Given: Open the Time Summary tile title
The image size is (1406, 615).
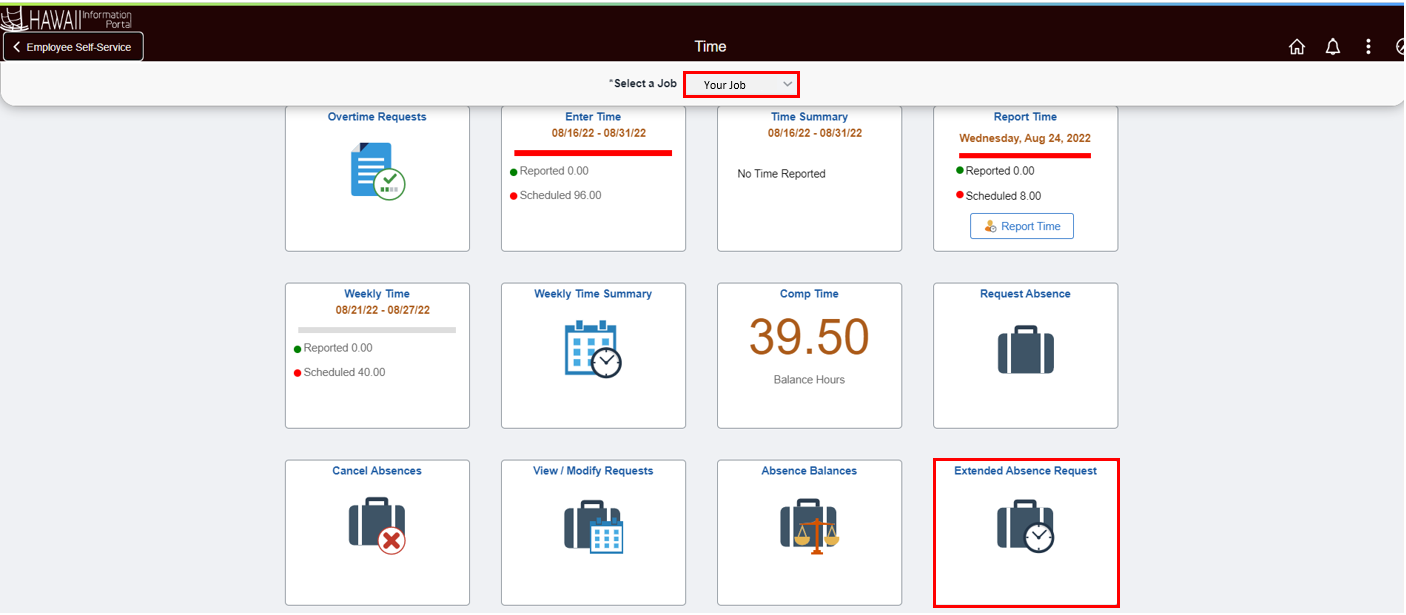Looking at the screenshot, I should (809, 117).
